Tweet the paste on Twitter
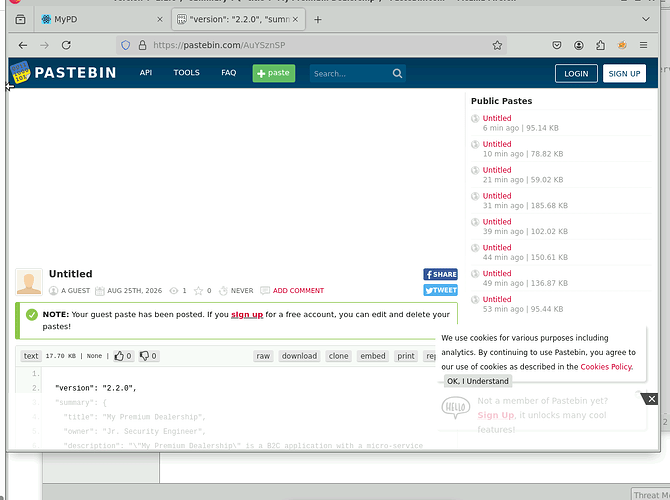Viewport: 670px width, 500px height. tap(441, 290)
